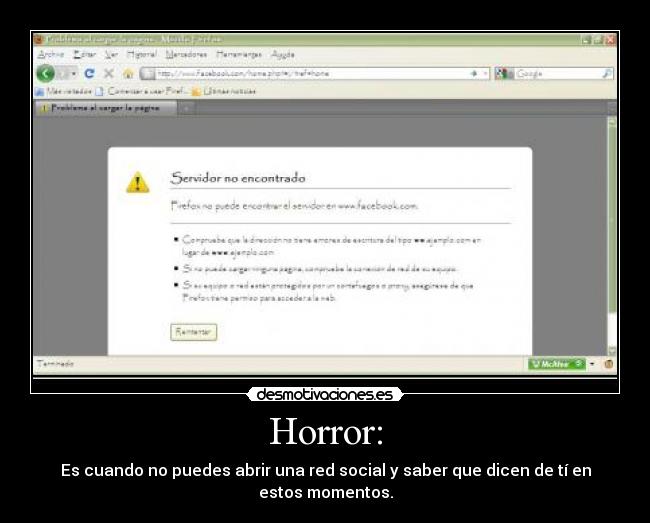
Task: Open the 'Últimas noticias' bookmark feed
Action: tap(223, 91)
